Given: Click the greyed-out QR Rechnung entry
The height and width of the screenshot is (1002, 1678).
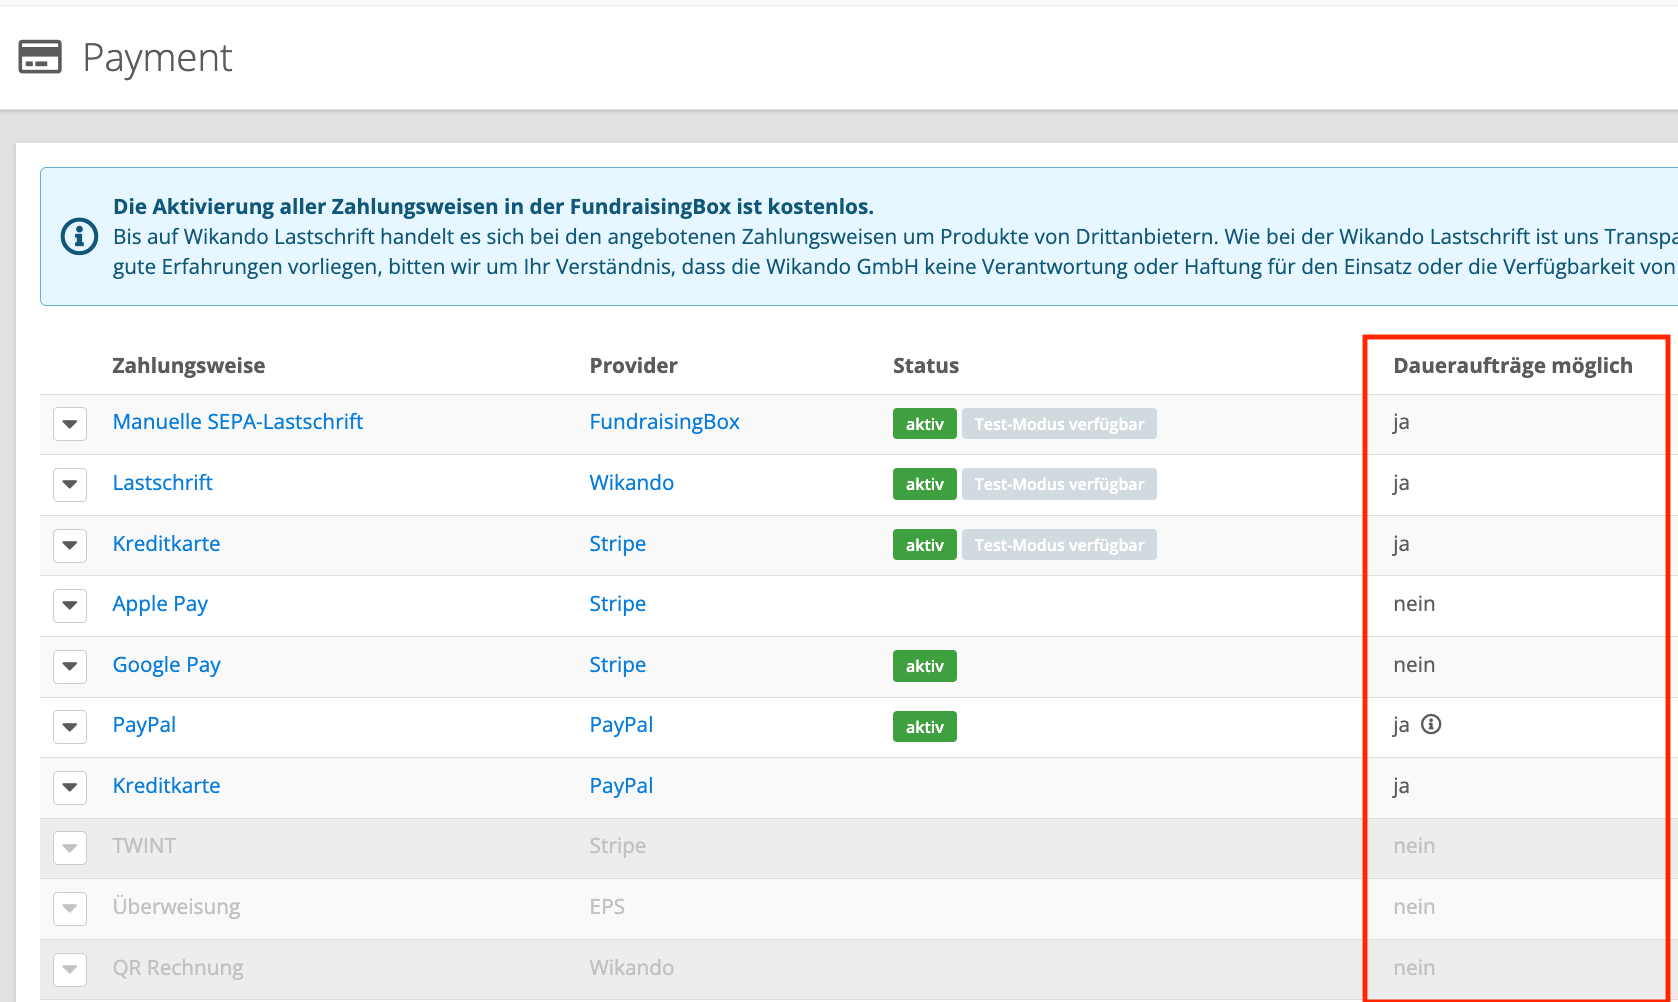Looking at the screenshot, I should click(178, 968).
